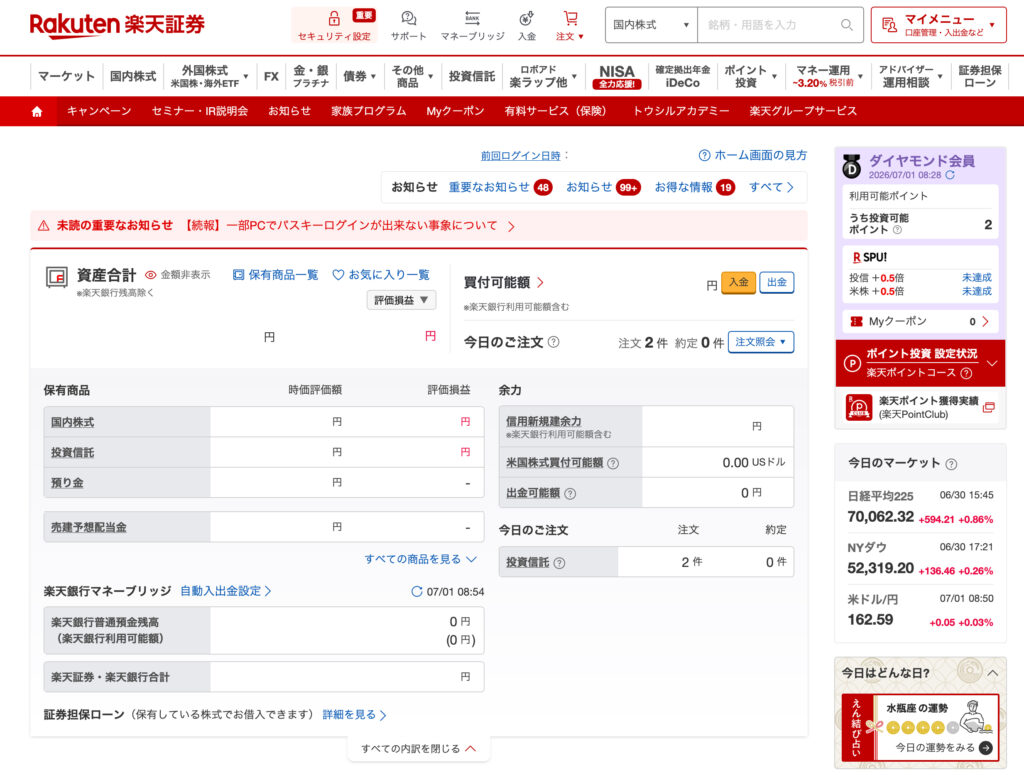
Task: Click help icon beside ホーム画面の見方
Action: pyautogui.click(x=704, y=155)
